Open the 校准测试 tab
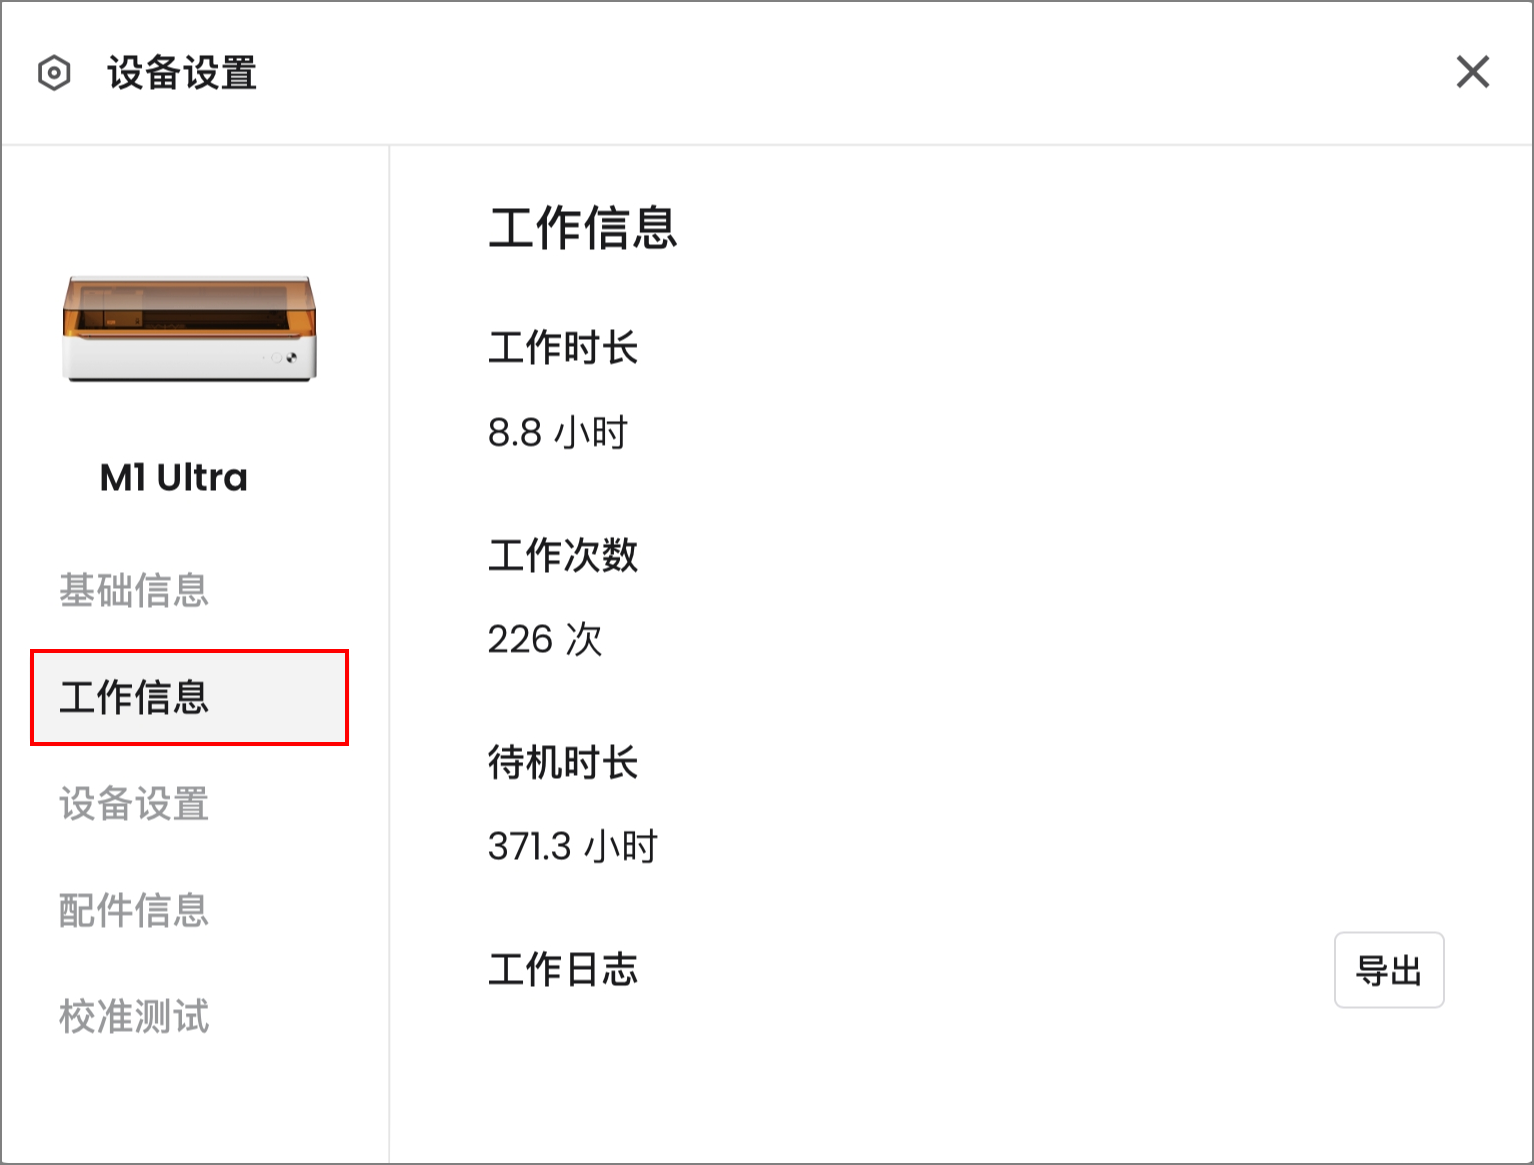The height and width of the screenshot is (1165, 1534). click(x=134, y=1017)
